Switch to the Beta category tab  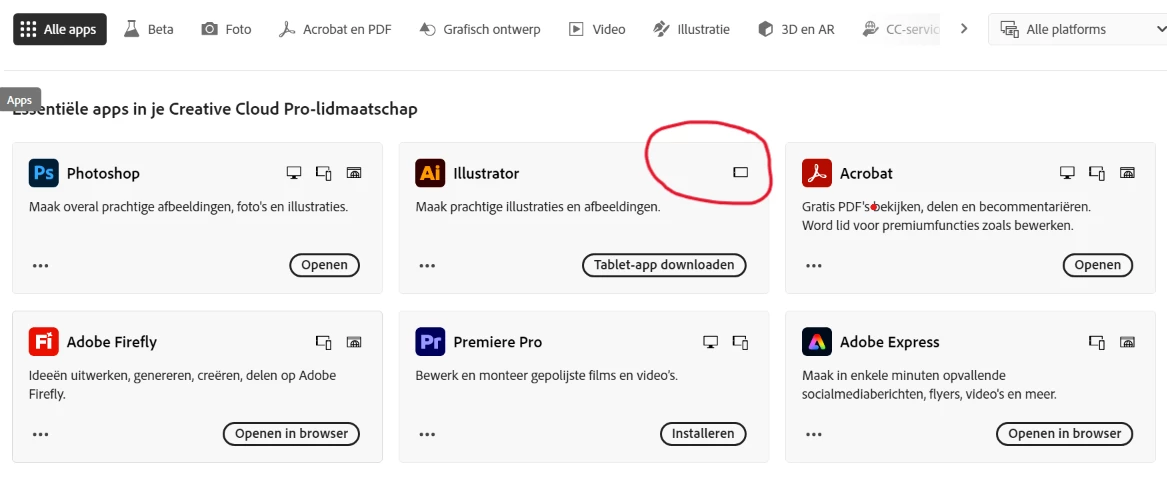149,30
